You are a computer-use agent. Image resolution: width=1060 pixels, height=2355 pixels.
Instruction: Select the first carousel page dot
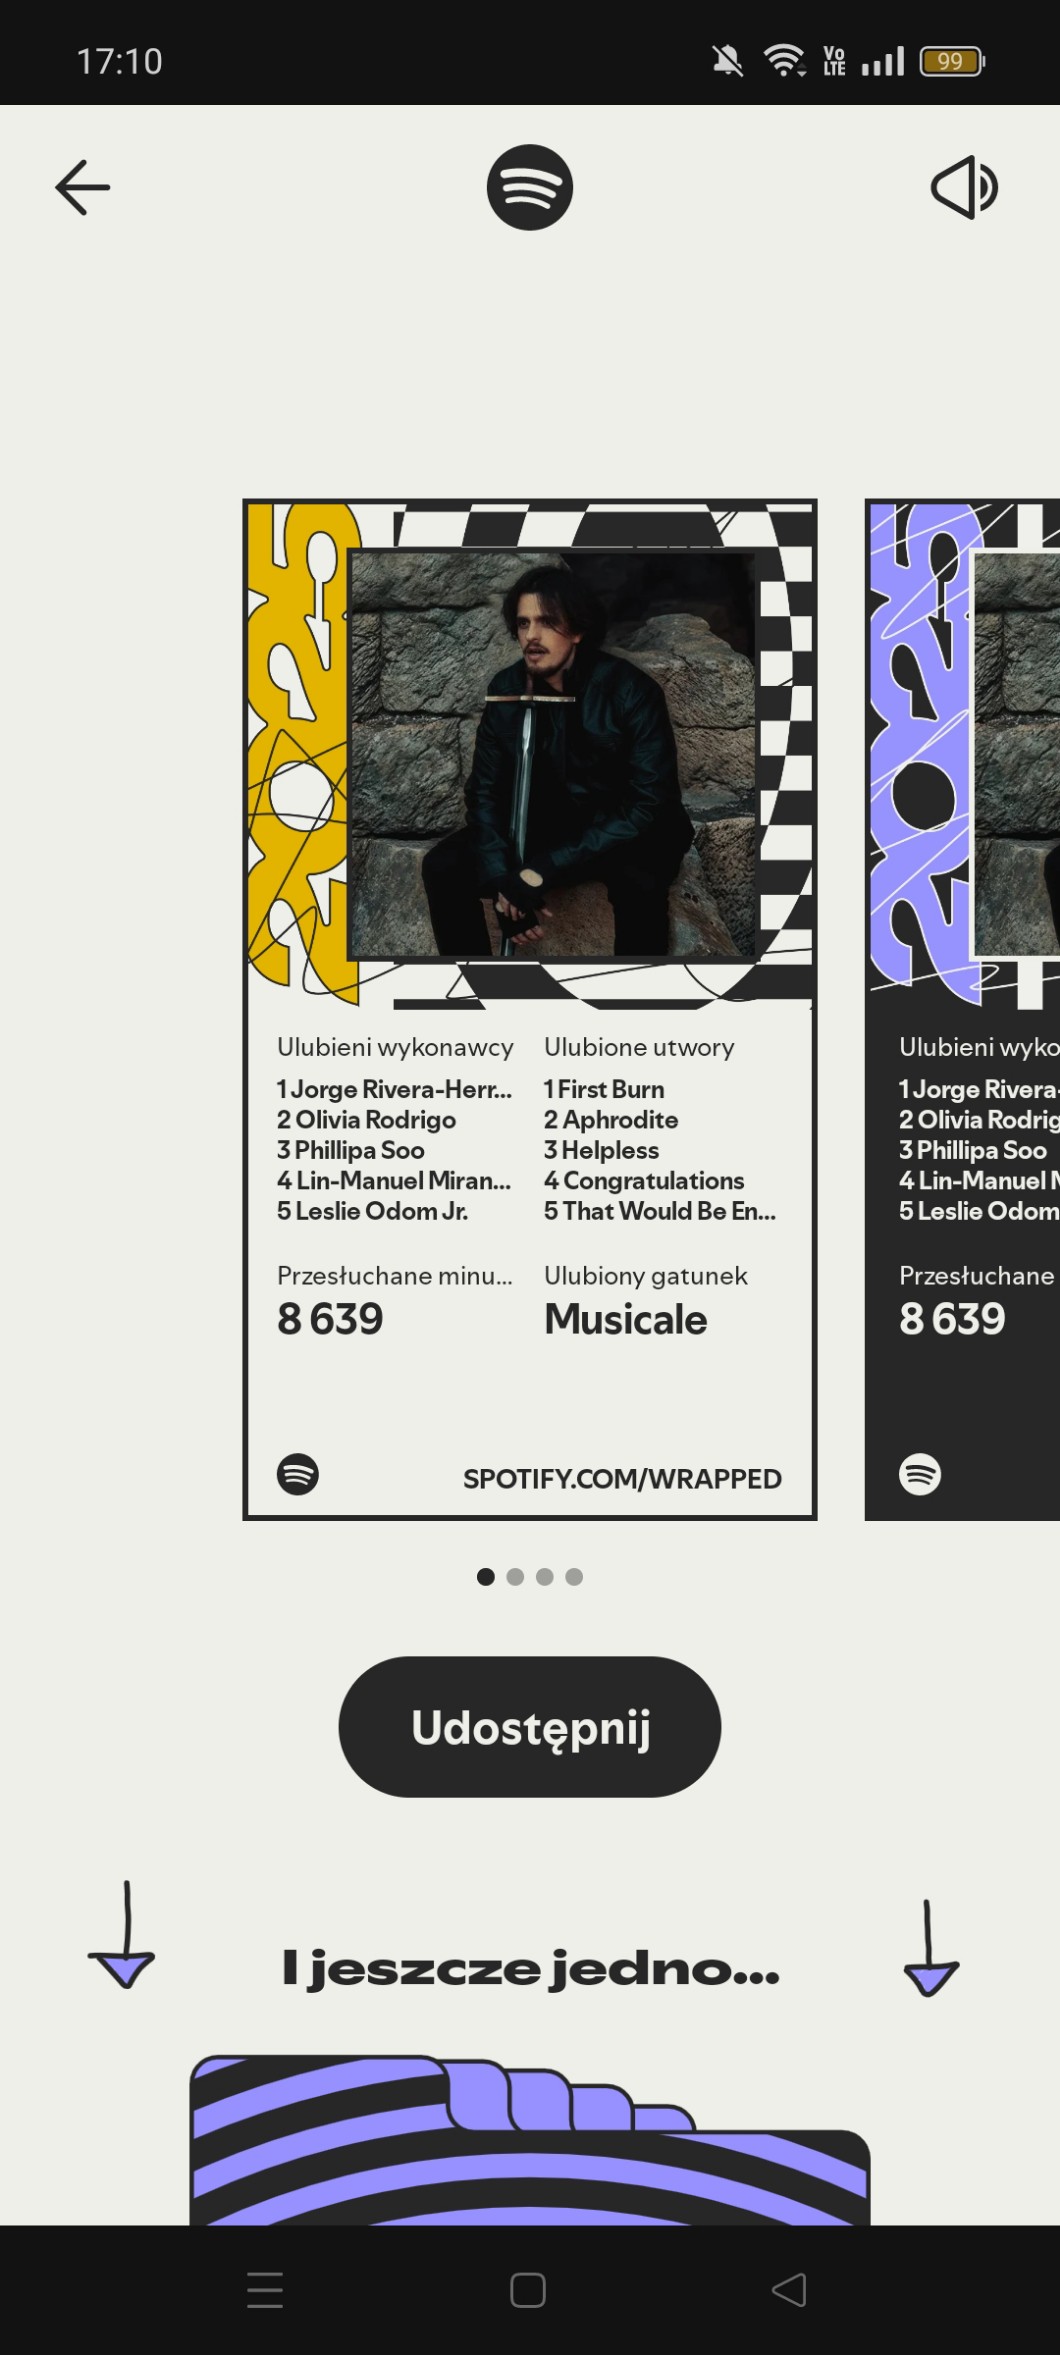(486, 1577)
